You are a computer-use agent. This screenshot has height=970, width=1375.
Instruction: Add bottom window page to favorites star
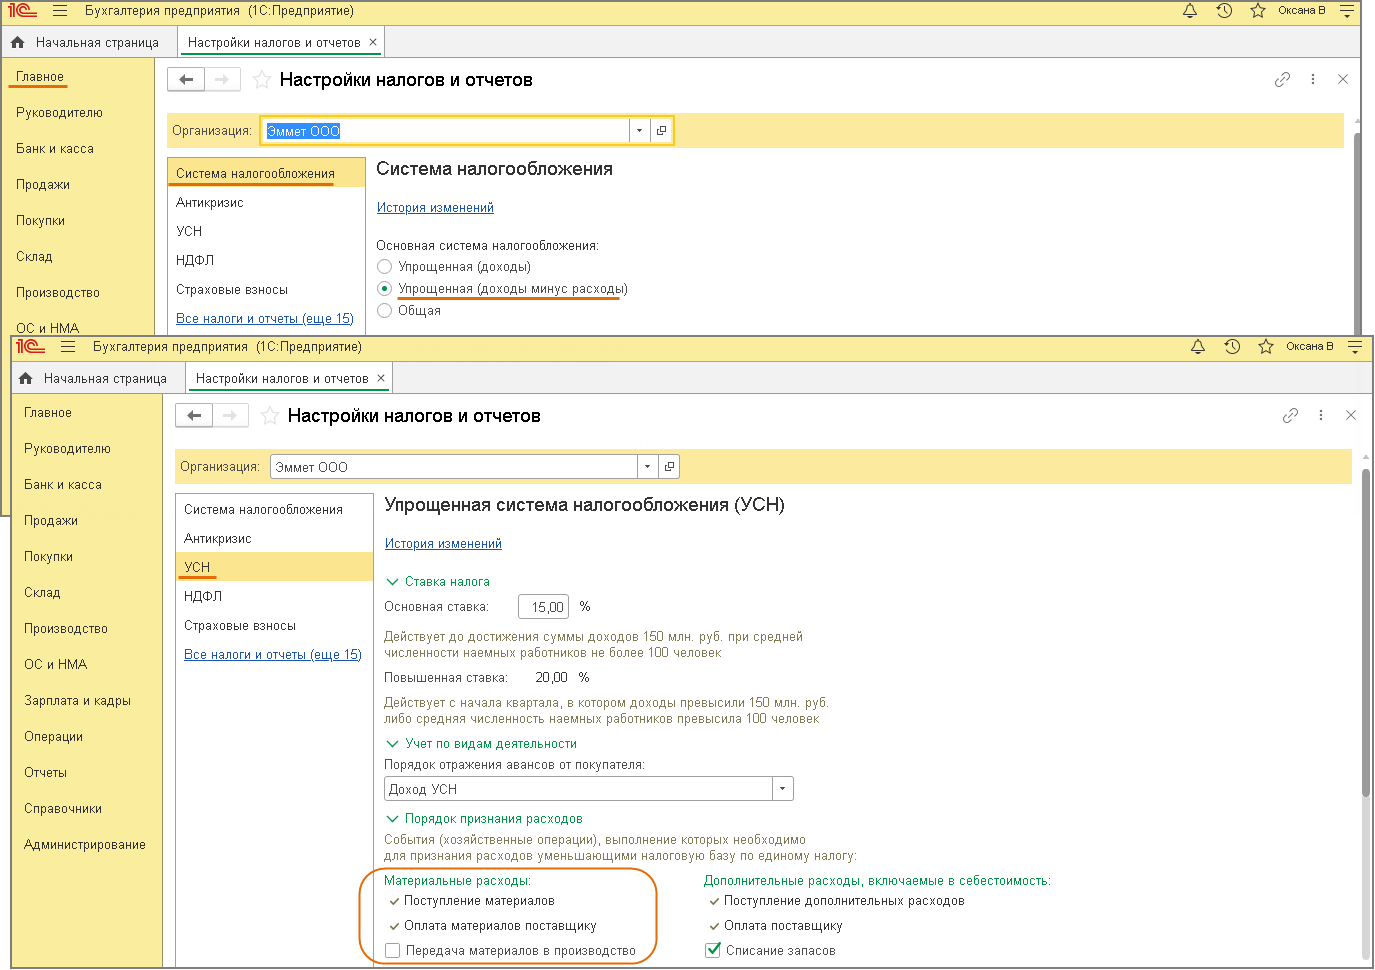click(x=270, y=416)
